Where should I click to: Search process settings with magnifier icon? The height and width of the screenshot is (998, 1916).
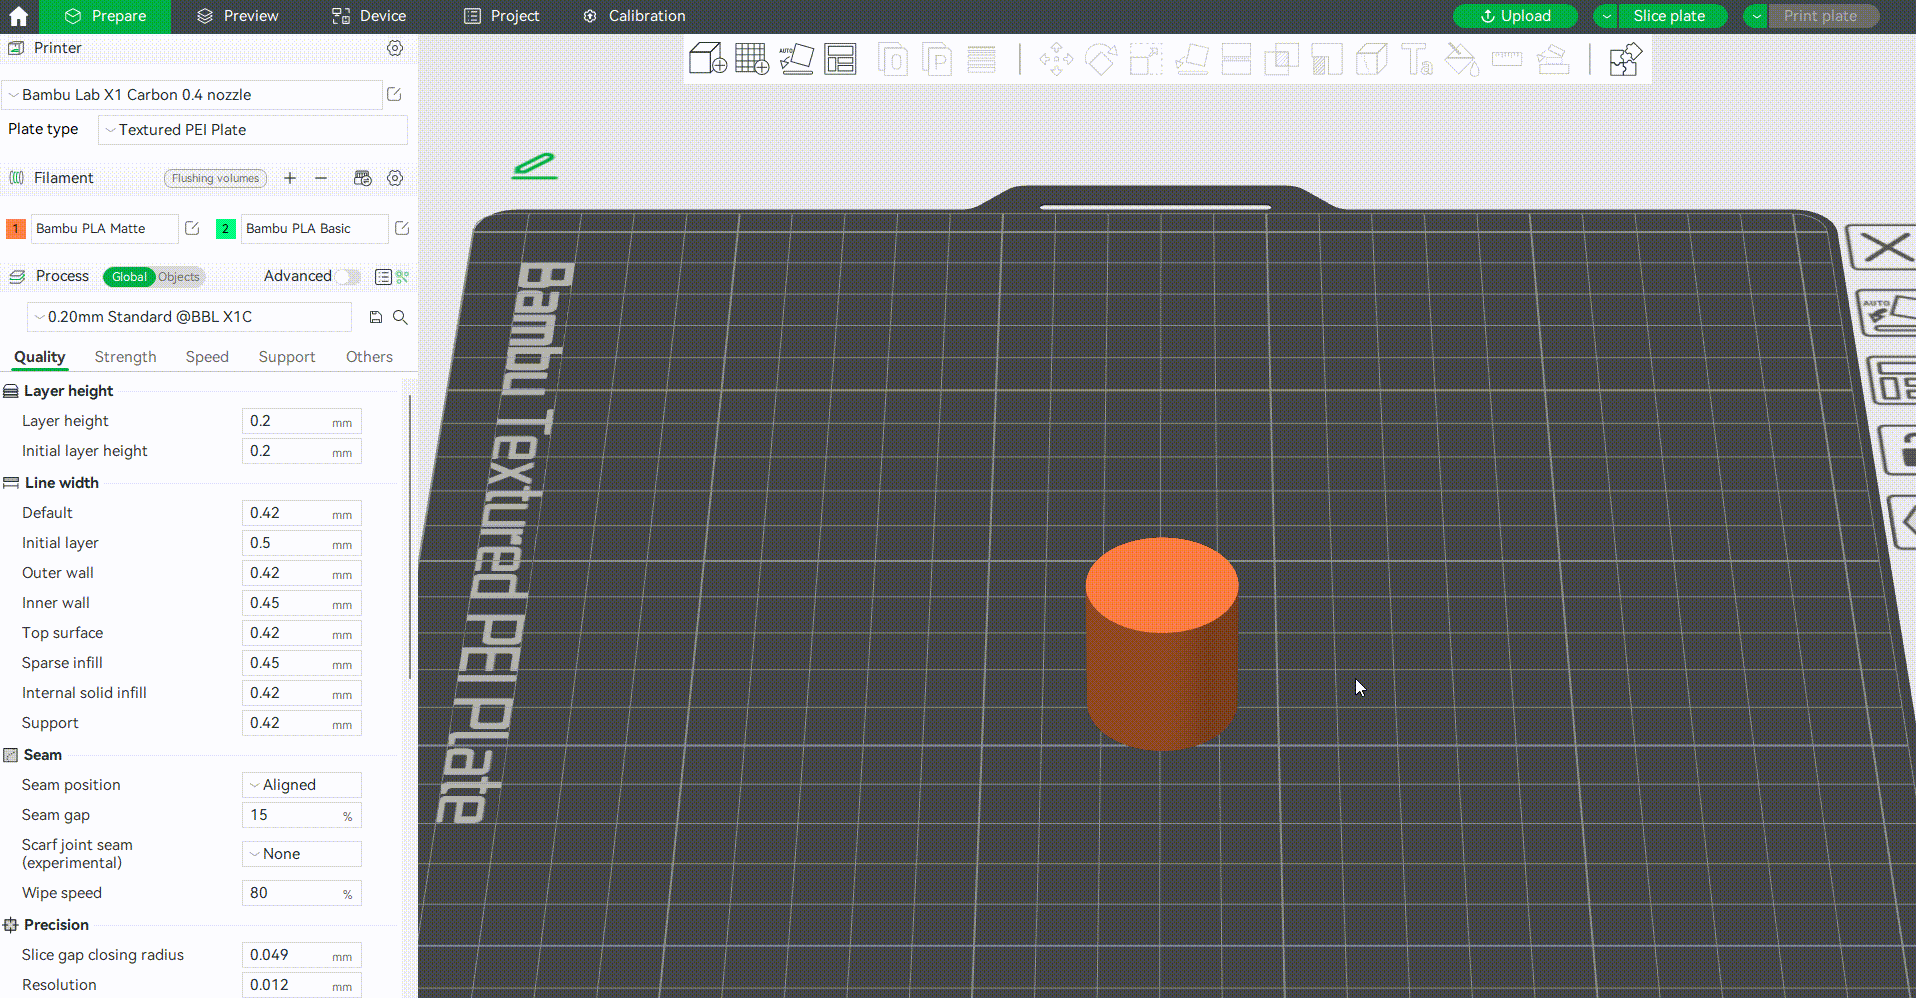point(400,317)
